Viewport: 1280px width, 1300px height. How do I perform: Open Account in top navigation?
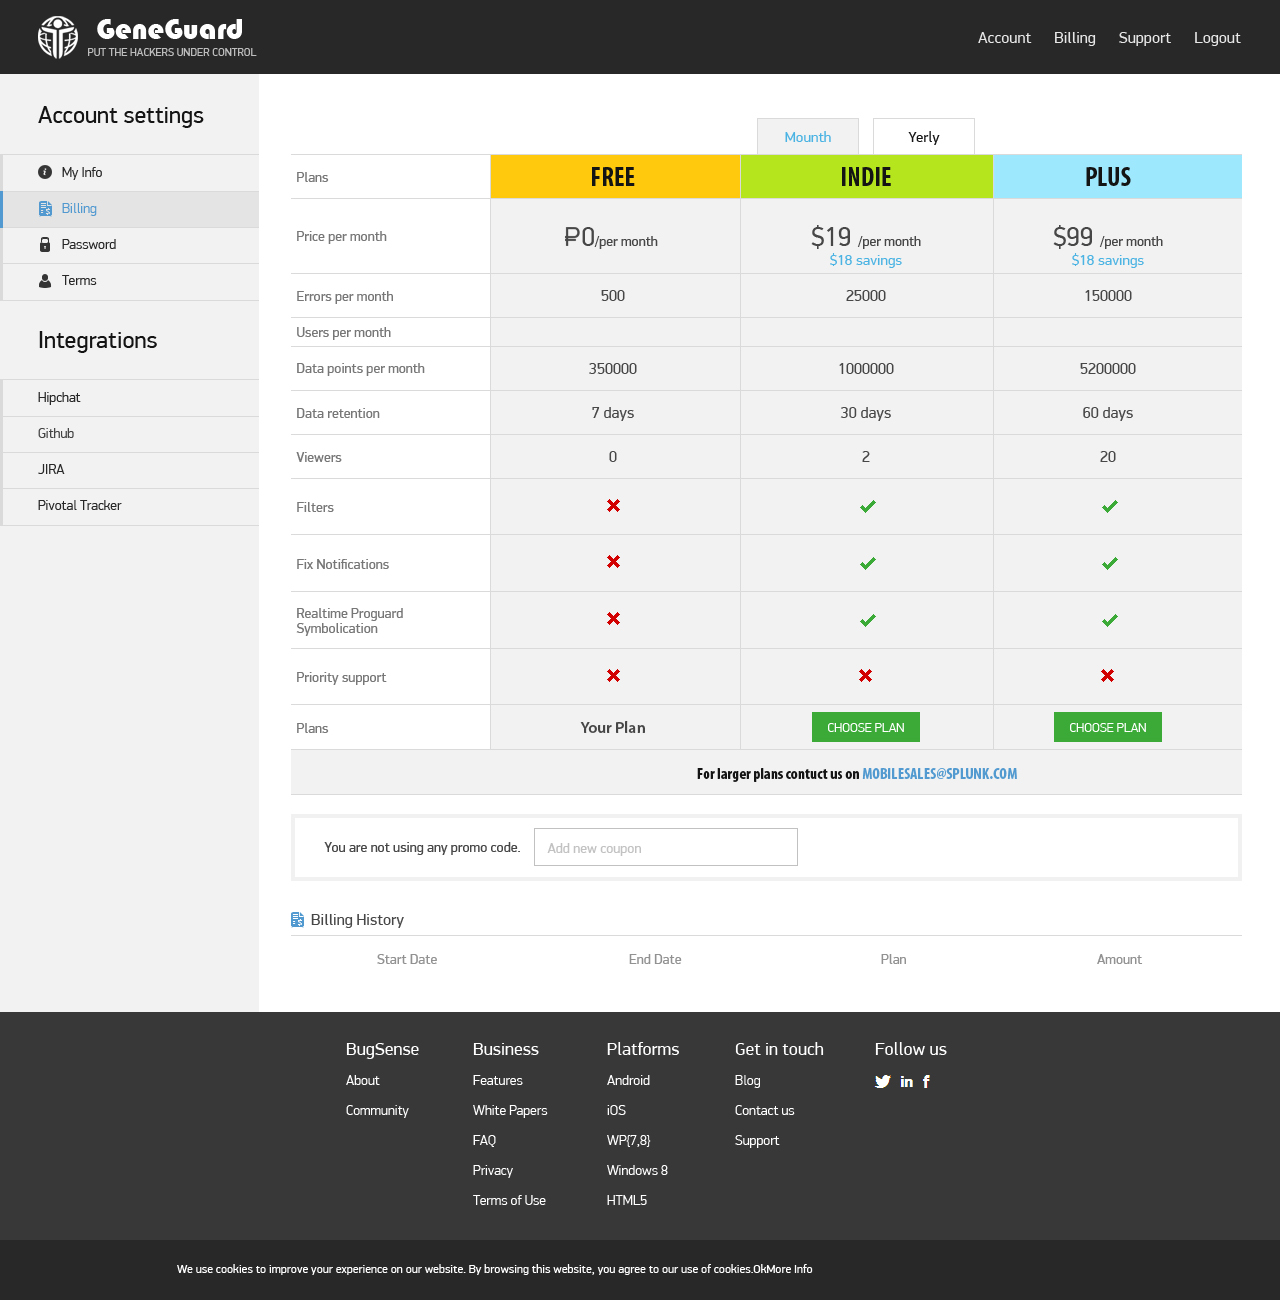click(1004, 38)
